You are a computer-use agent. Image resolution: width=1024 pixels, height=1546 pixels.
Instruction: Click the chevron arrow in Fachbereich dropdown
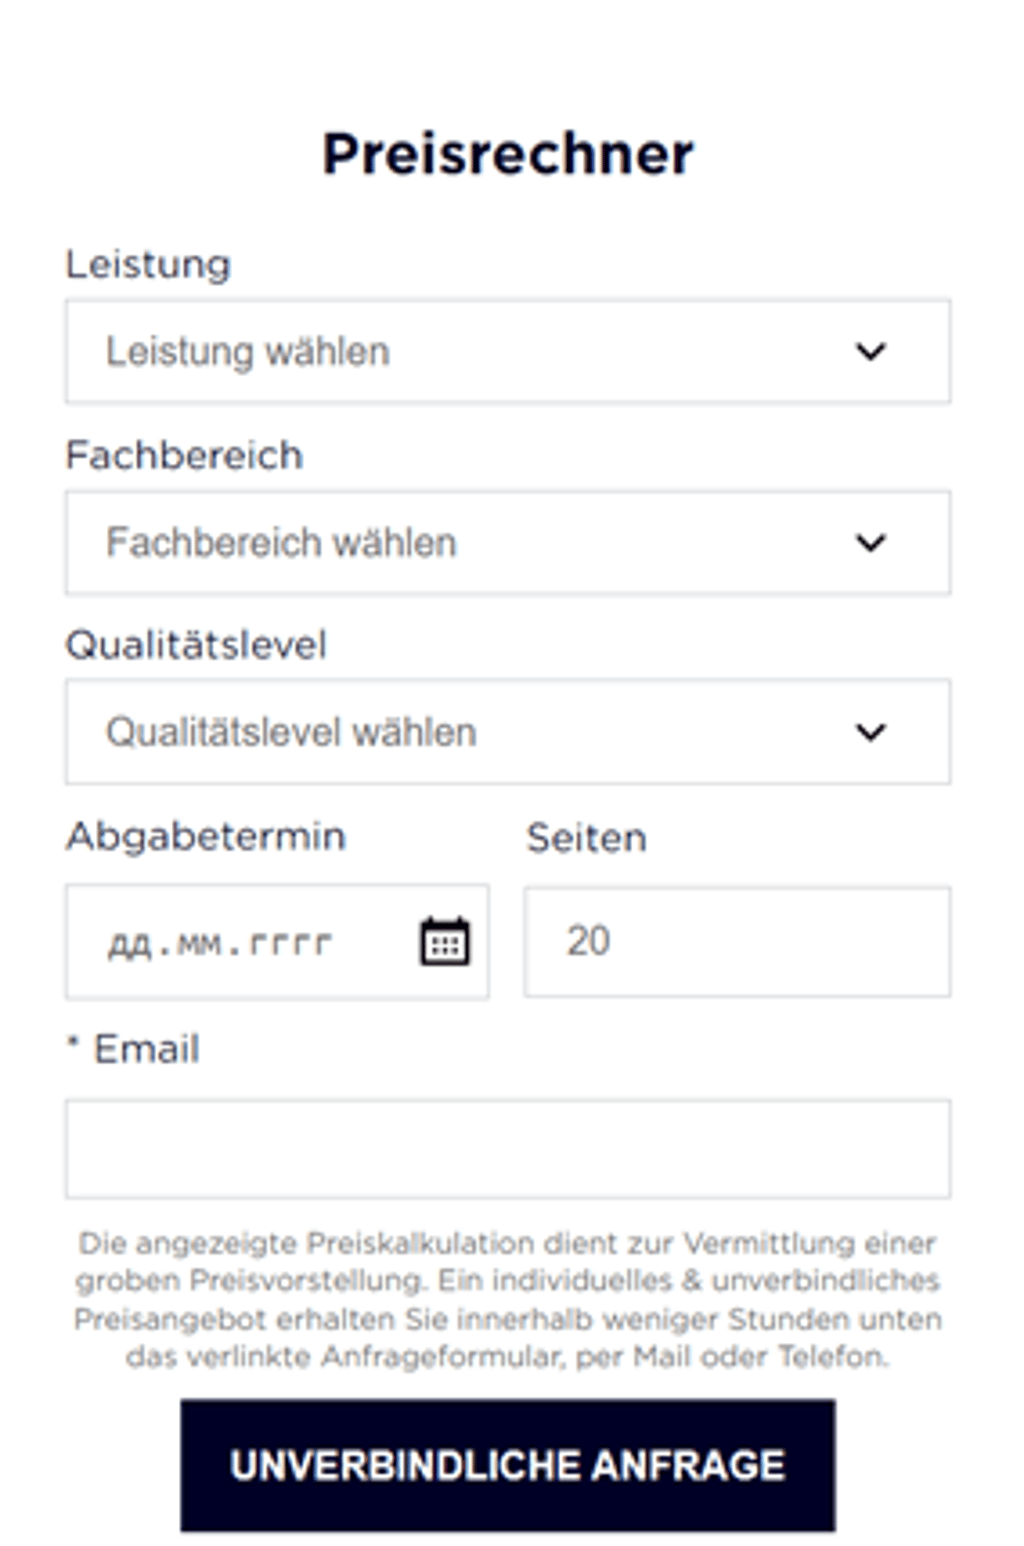click(870, 543)
